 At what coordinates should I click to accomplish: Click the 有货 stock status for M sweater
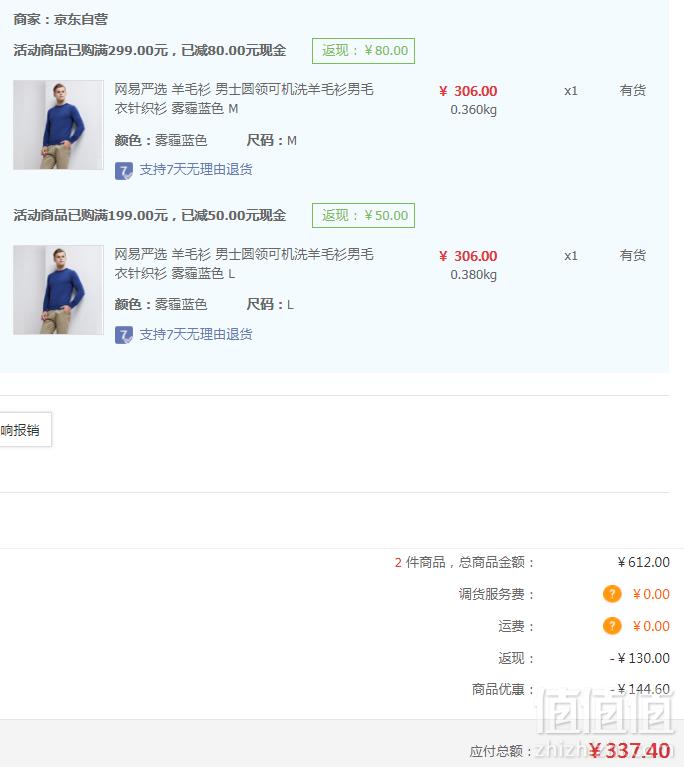pos(633,90)
